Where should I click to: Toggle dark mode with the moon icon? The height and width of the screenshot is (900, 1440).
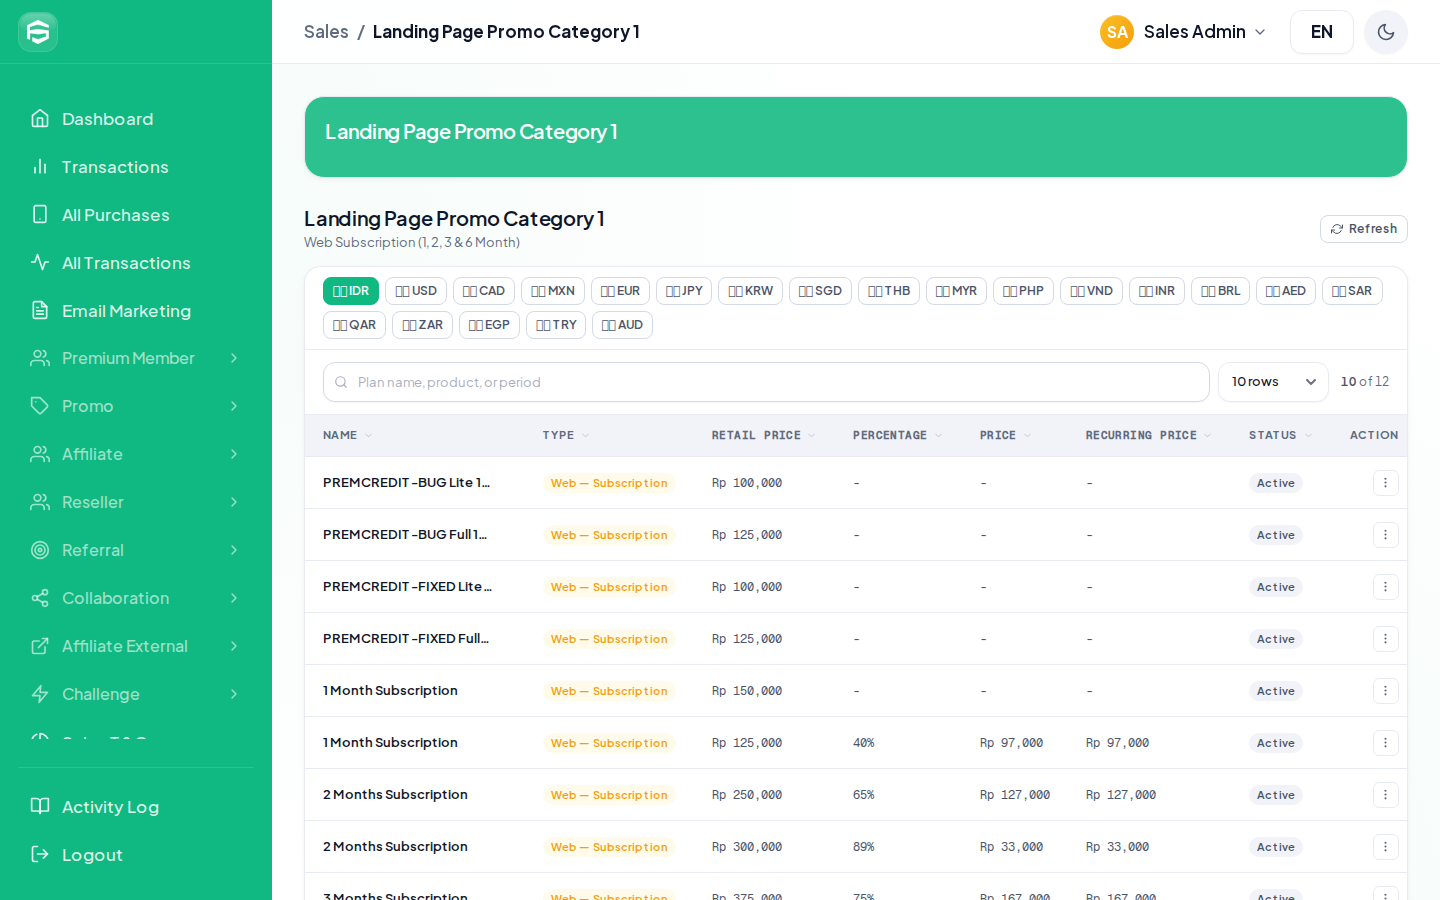[1385, 32]
